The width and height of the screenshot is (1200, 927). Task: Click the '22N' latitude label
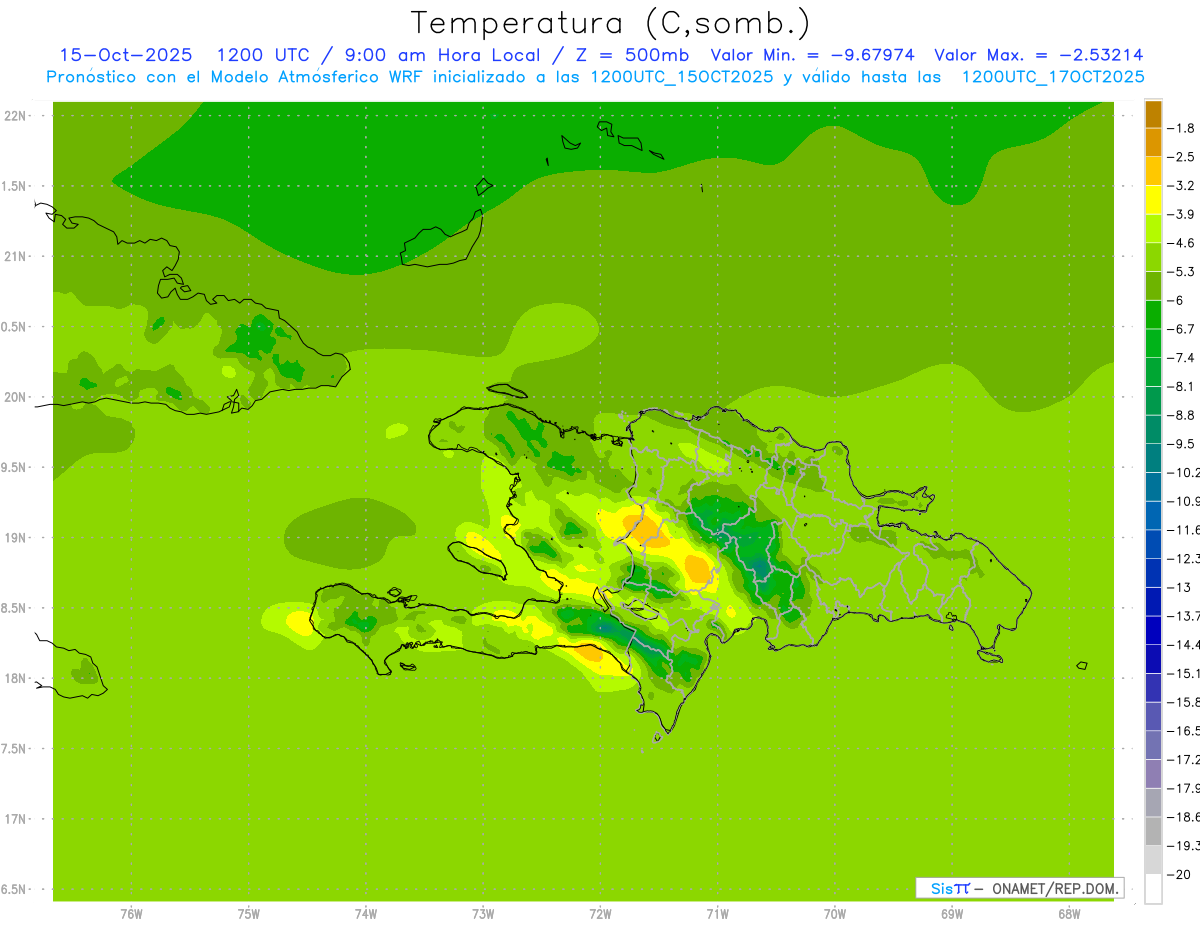tap(17, 116)
